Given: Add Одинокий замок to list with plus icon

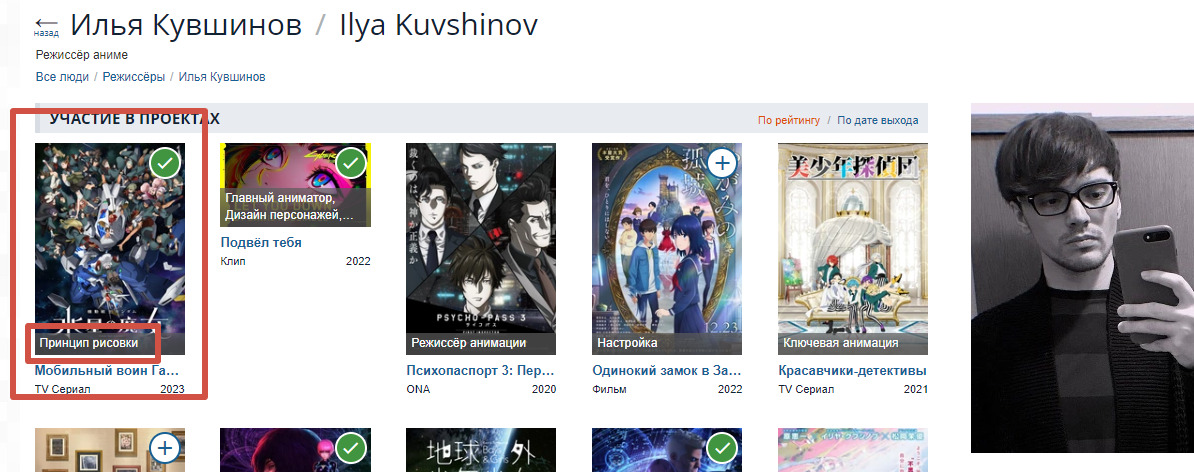Looking at the screenshot, I should point(723,162).
